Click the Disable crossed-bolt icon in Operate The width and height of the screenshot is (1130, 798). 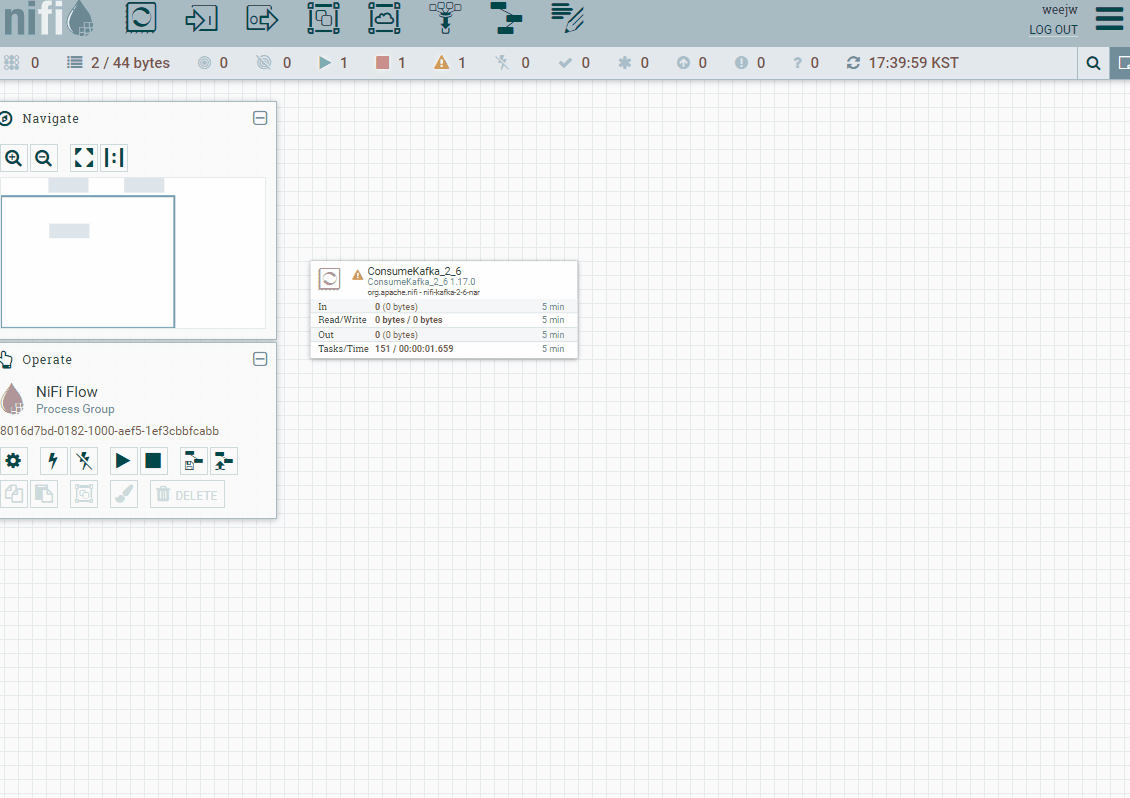84,461
